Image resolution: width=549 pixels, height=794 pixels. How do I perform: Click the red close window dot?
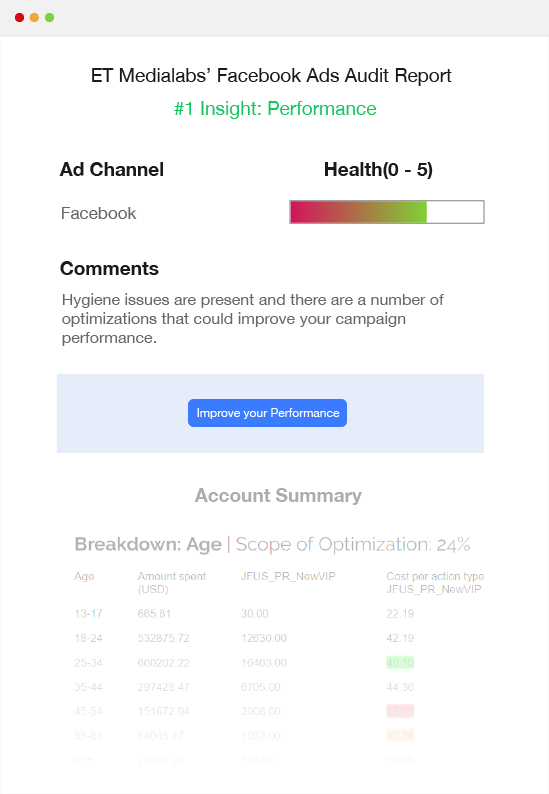19,18
